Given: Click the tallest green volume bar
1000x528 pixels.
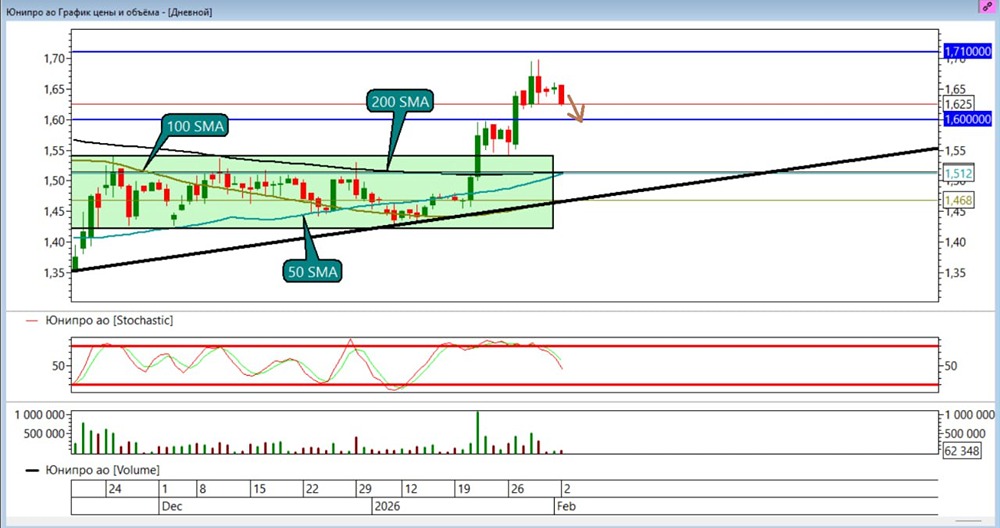Looking at the screenshot, I should (478, 432).
